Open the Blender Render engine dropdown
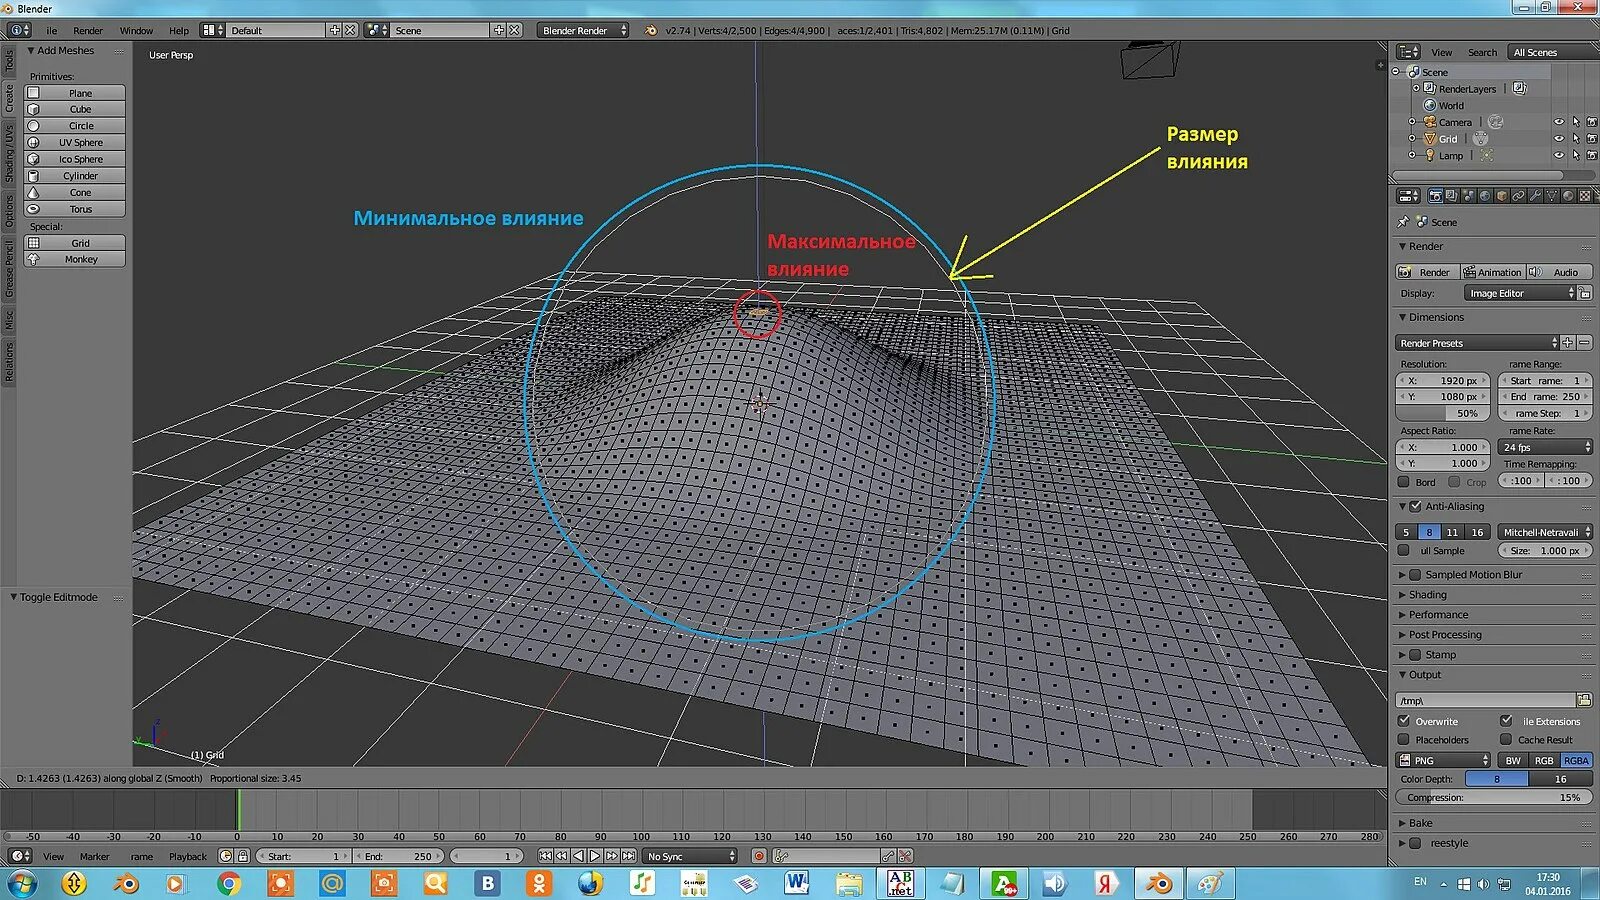1600x900 pixels. pos(583,30)
